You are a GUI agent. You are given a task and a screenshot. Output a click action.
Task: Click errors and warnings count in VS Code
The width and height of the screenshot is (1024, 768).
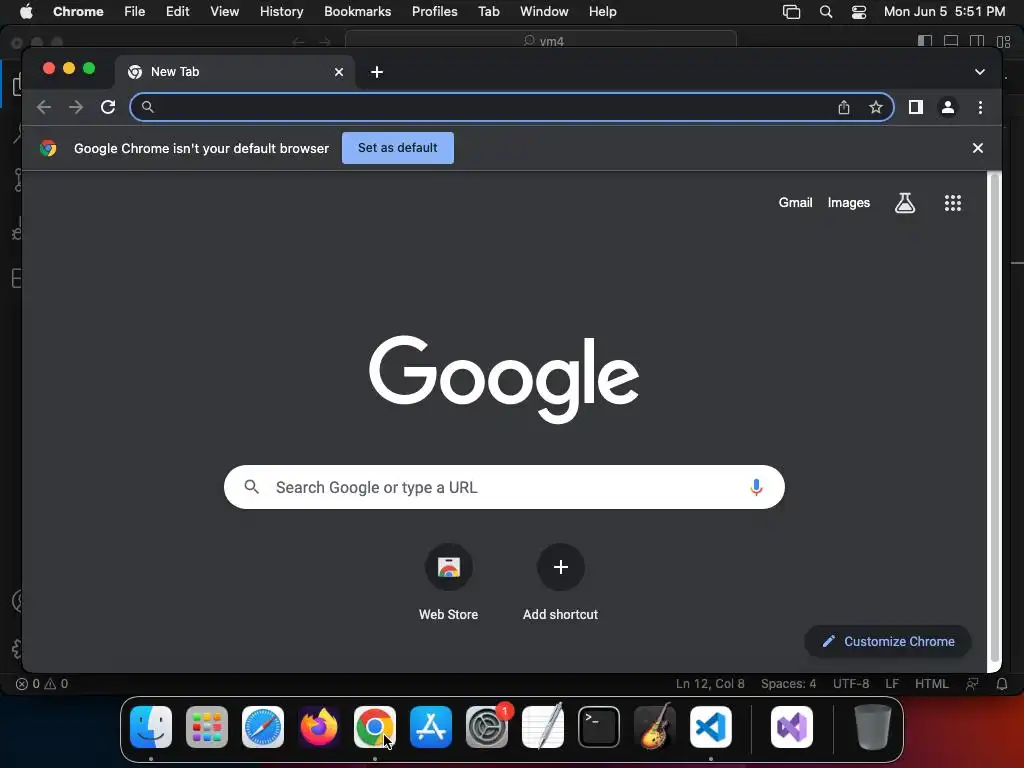coord(42,684)
